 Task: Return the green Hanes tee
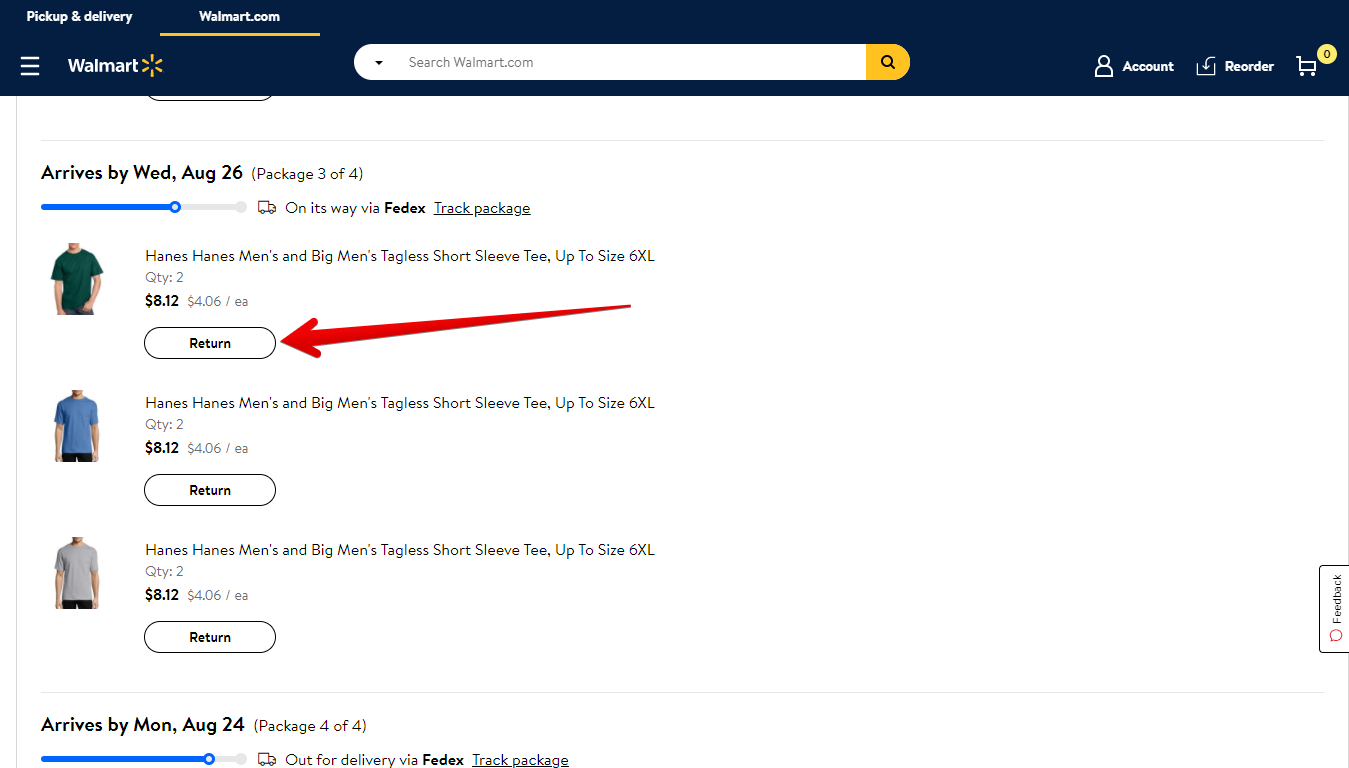210,343
